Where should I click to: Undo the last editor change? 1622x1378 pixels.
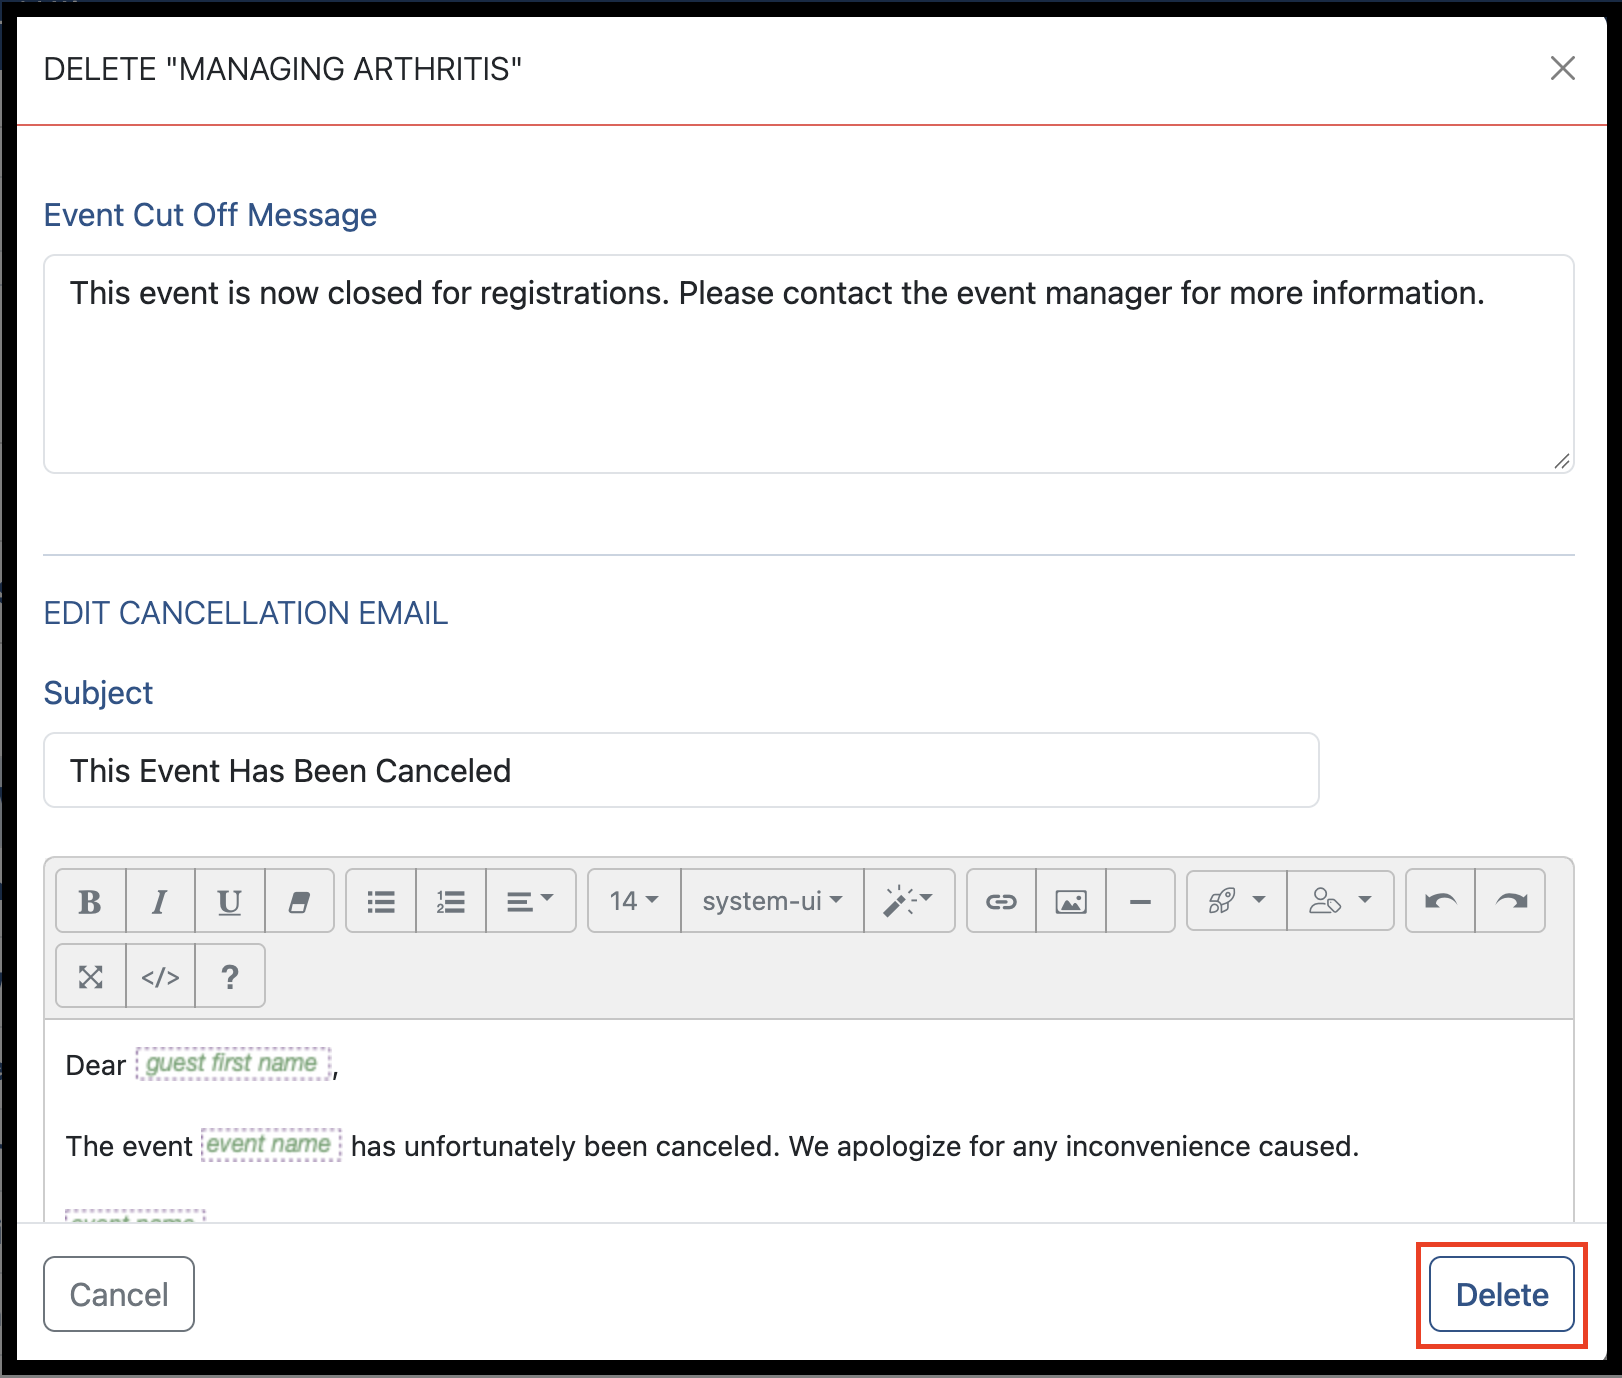[x=1440, y=901]
